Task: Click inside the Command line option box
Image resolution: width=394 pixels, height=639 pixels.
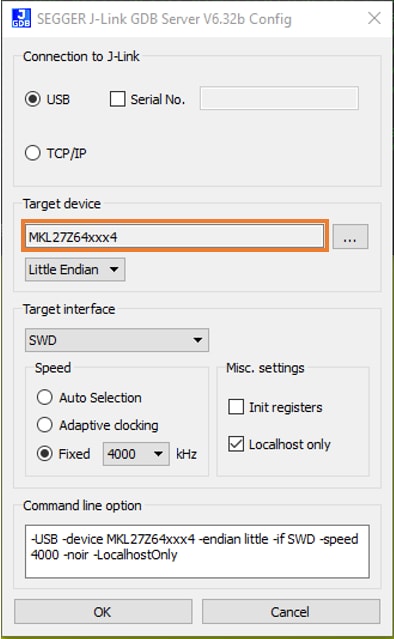Action: point(197,551)
